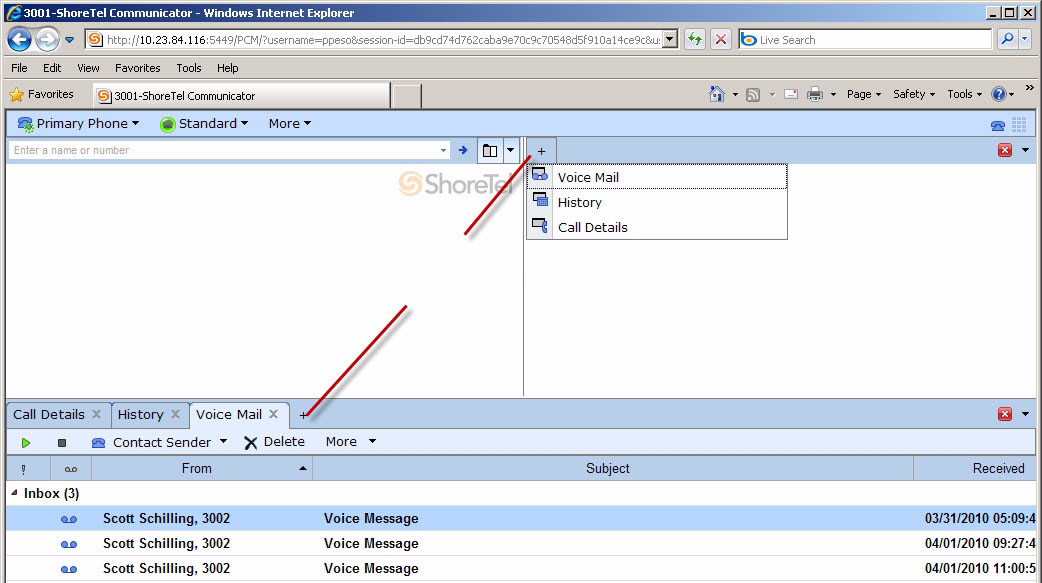
Task: Open the File menu
Action: pyautogui.click(x=19, y=68)
